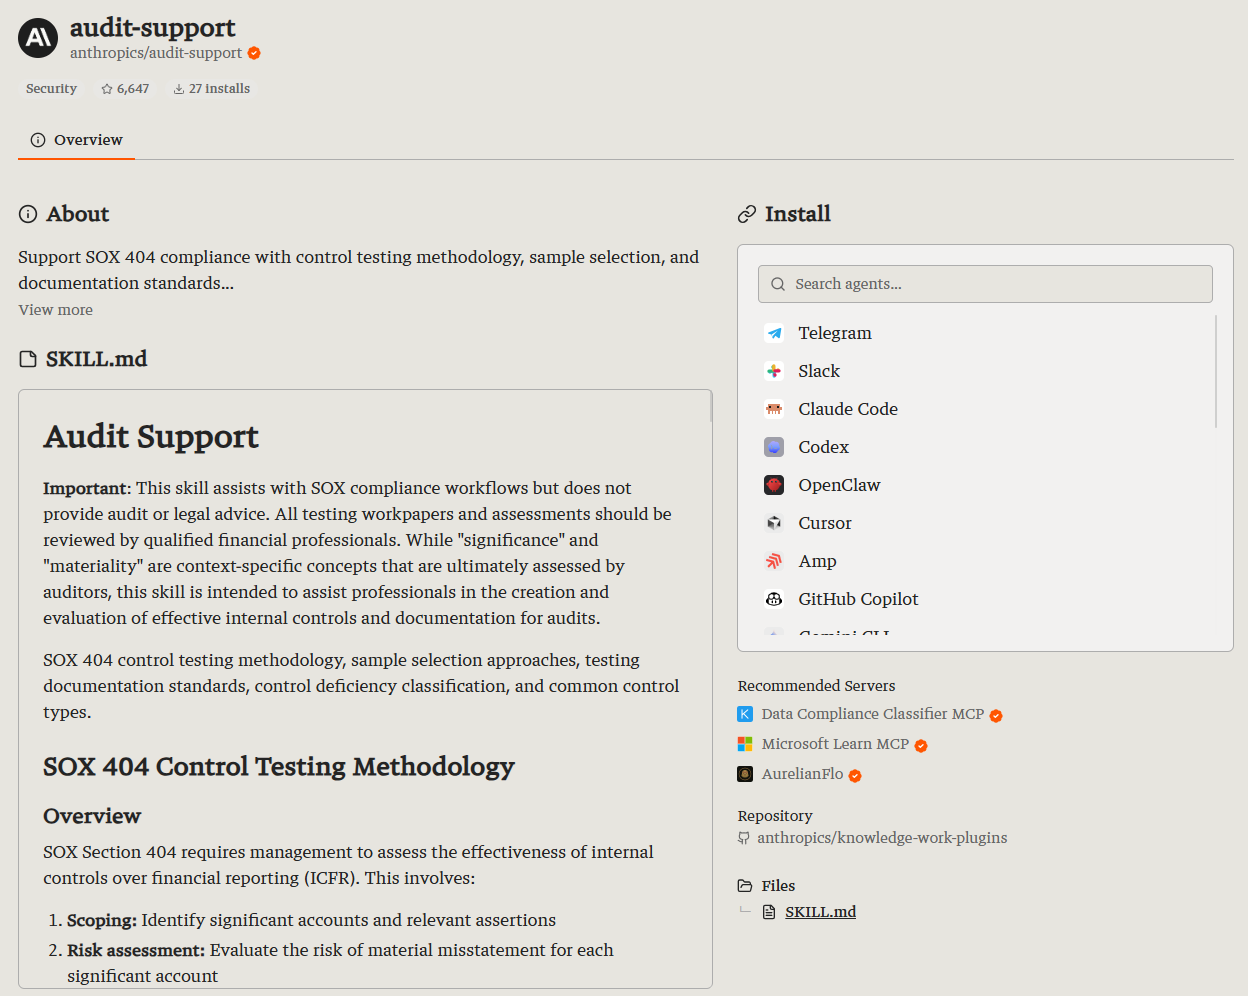1248x996 pixels.
Task: Open Microsoft Learn MCP server
Action: coord(835,744)
